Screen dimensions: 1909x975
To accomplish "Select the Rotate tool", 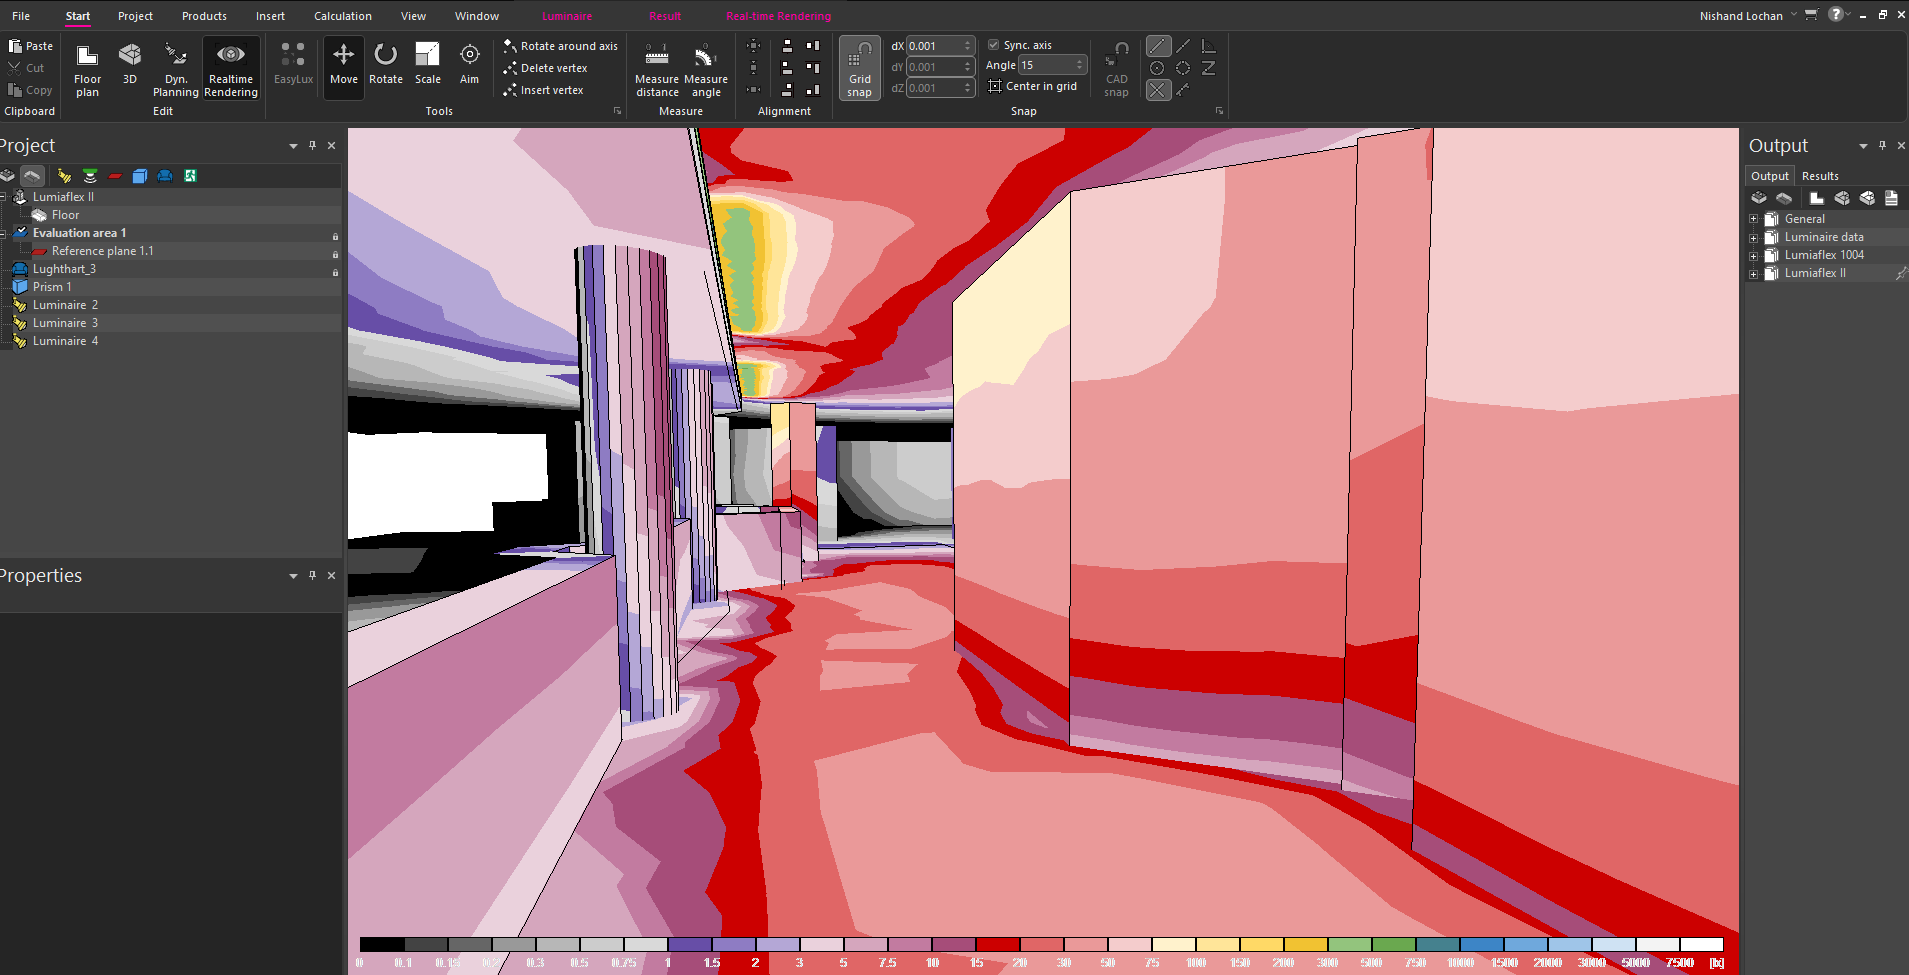I will pyautogui.click(x=386, y=65).
